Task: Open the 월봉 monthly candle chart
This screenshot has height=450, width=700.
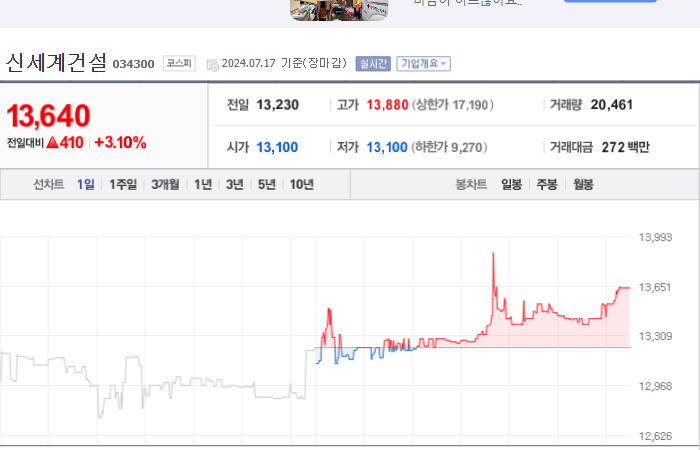Action: [x=583, y=184]
